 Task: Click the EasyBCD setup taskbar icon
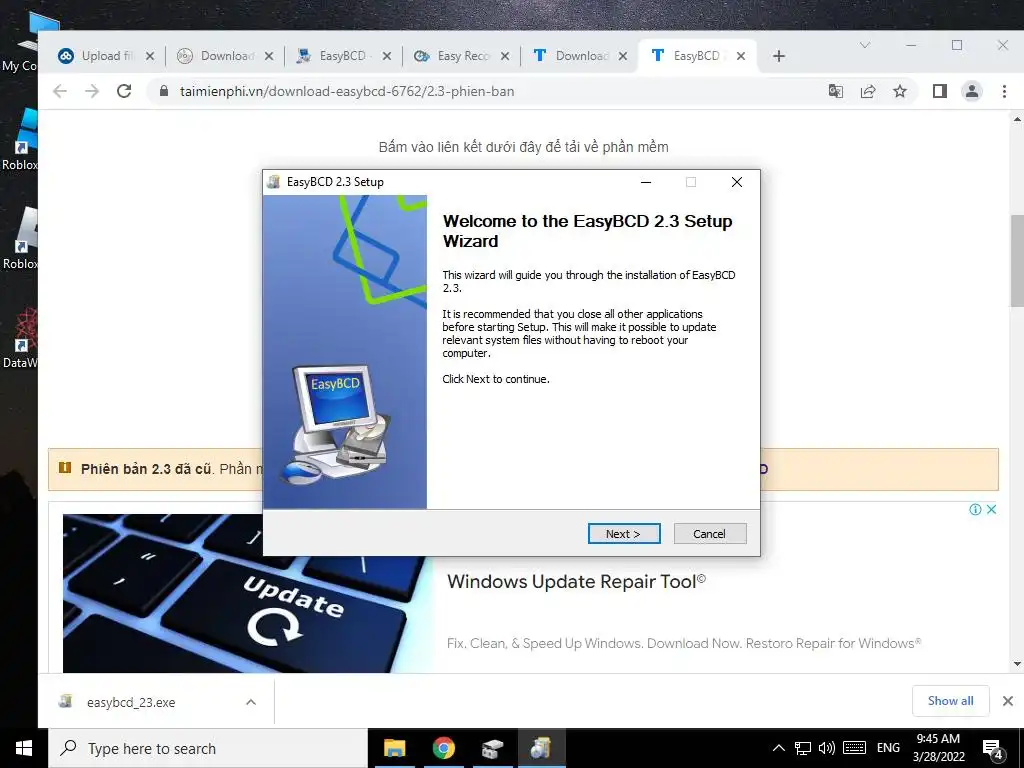tap(541, 748)
